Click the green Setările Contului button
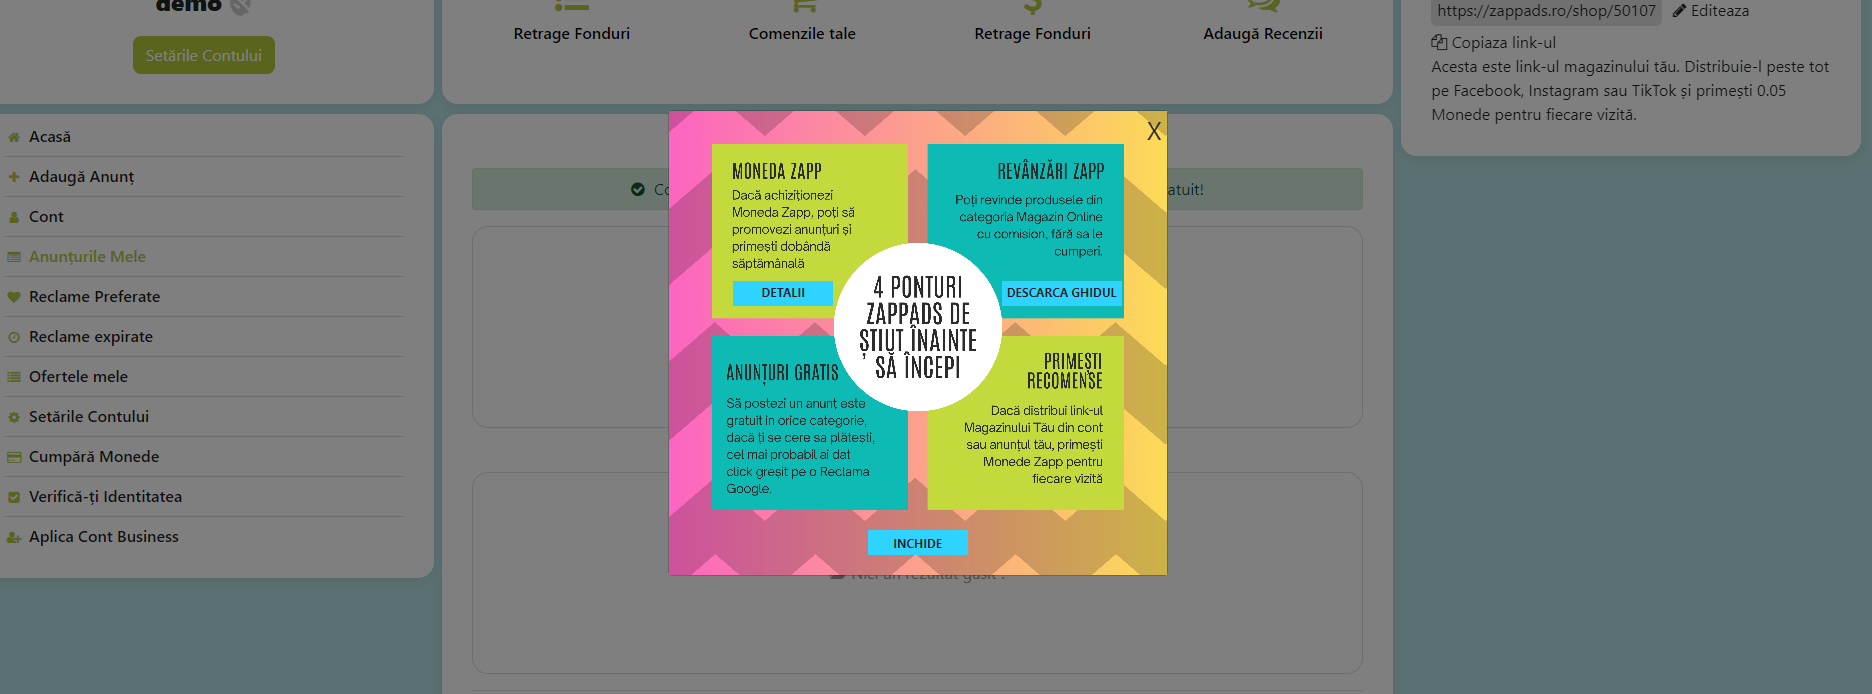This screenshot has width=1872, height=694. coord(203,55)
